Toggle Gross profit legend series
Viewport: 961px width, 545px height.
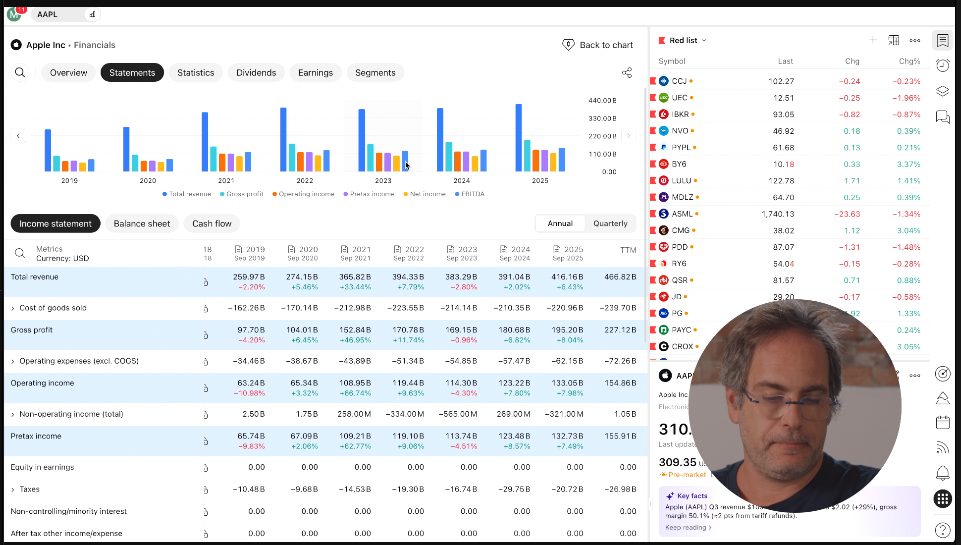click(x=241, y=194)
